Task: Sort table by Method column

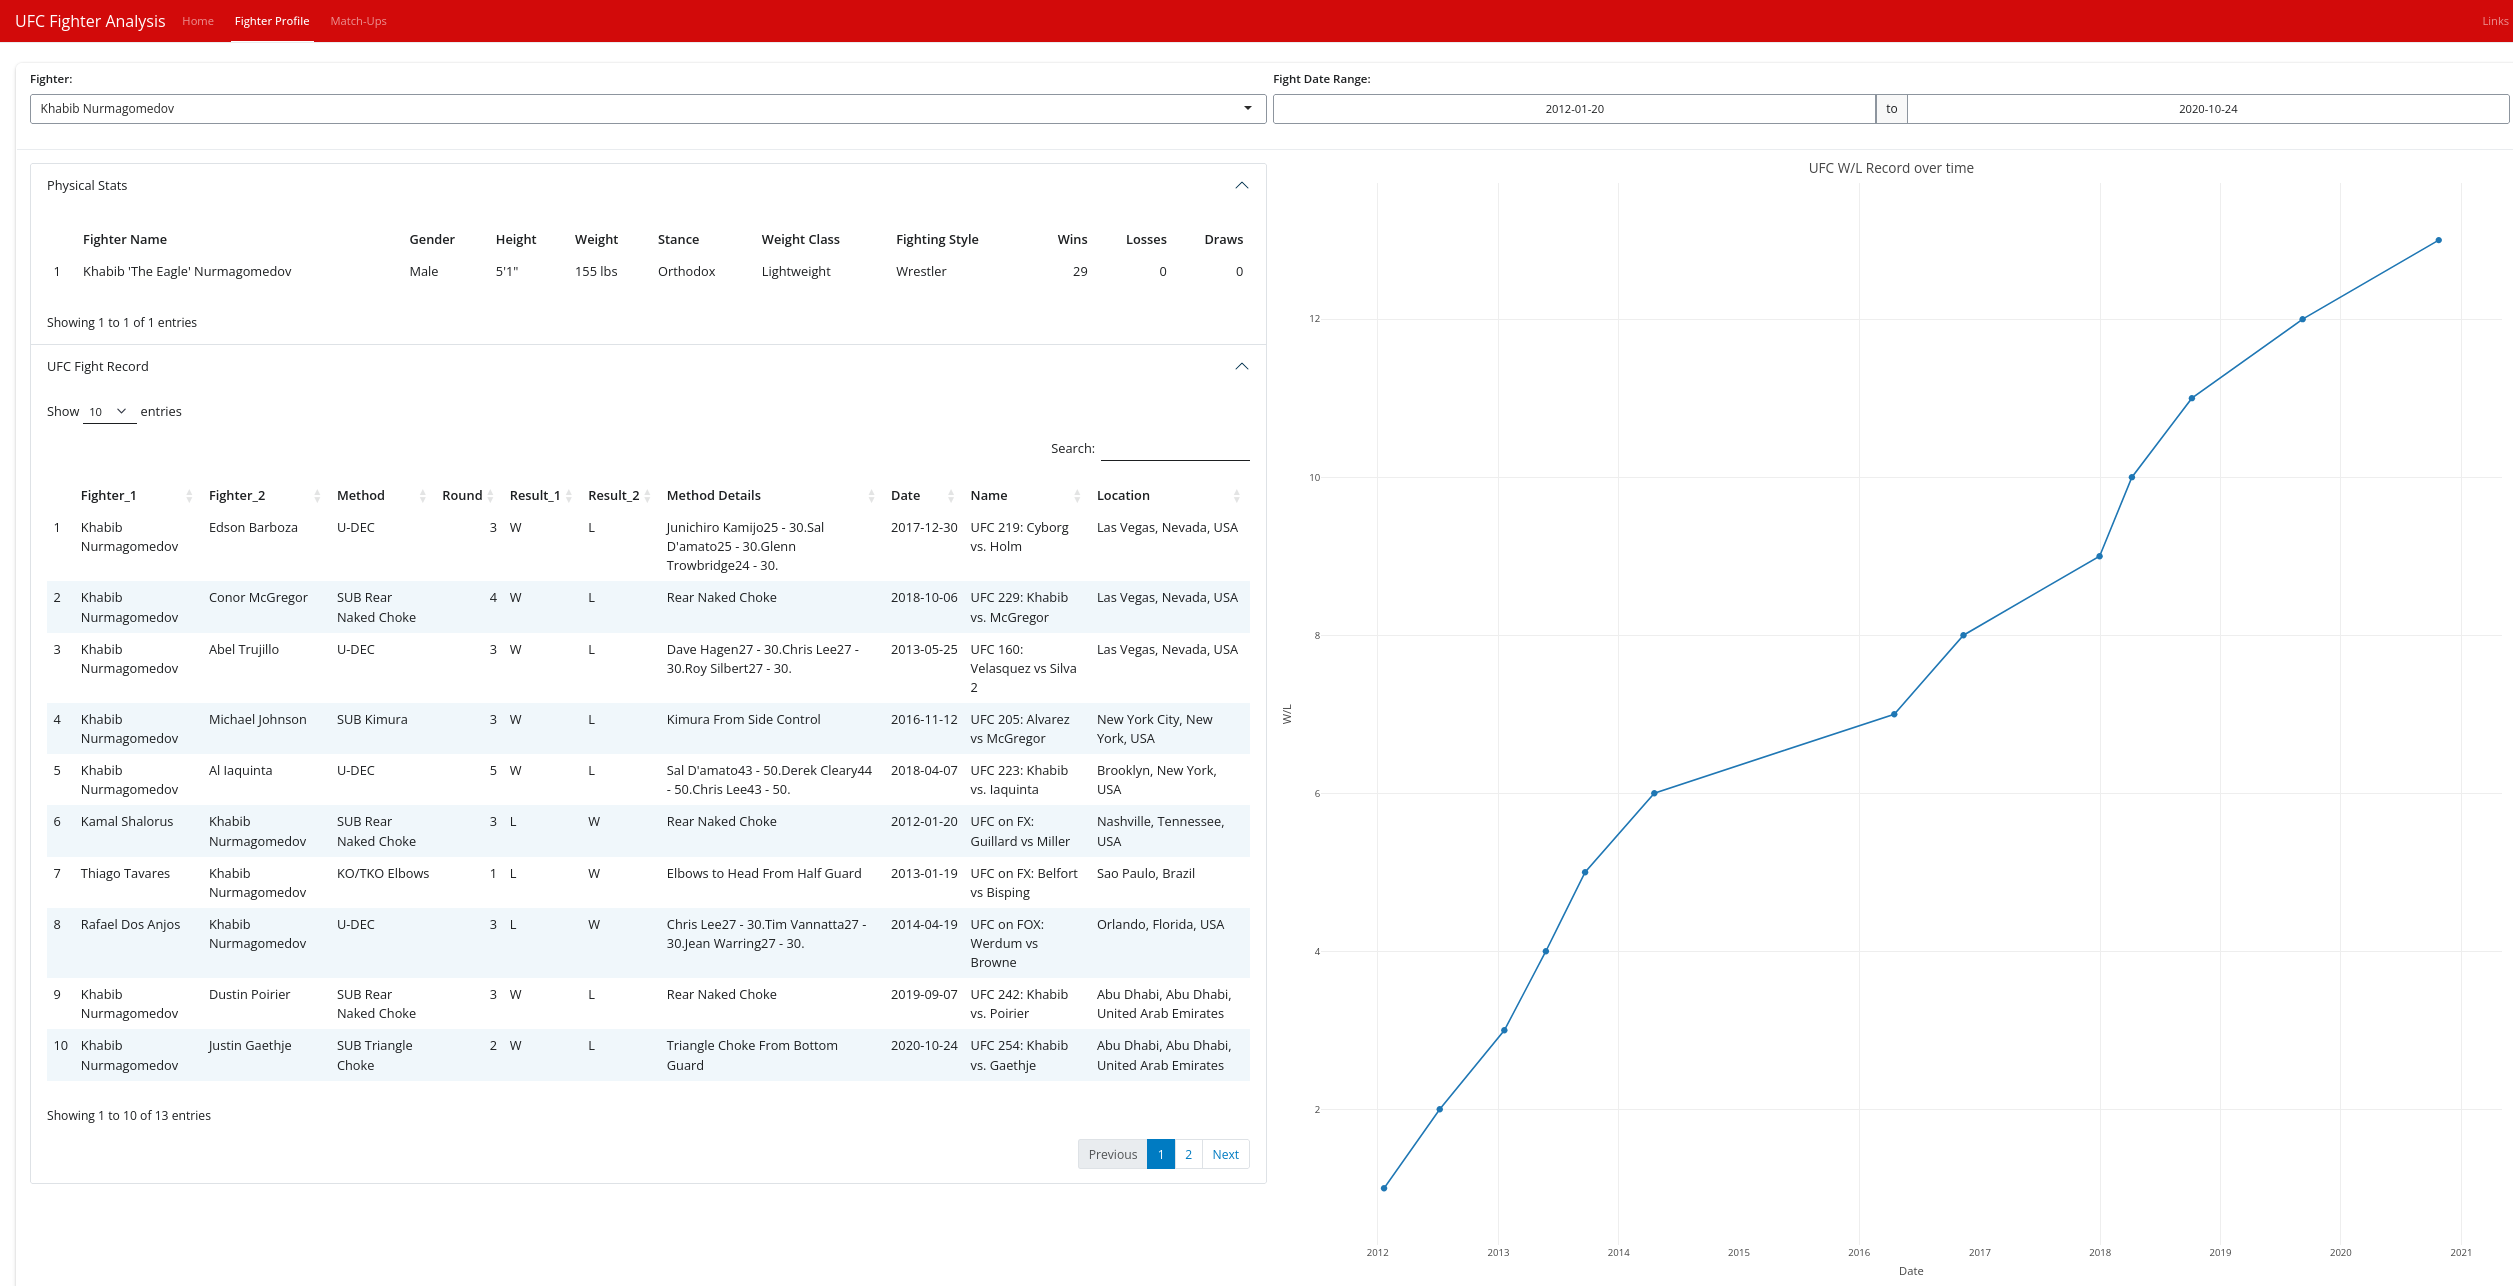Action: (x=382, y=496)
